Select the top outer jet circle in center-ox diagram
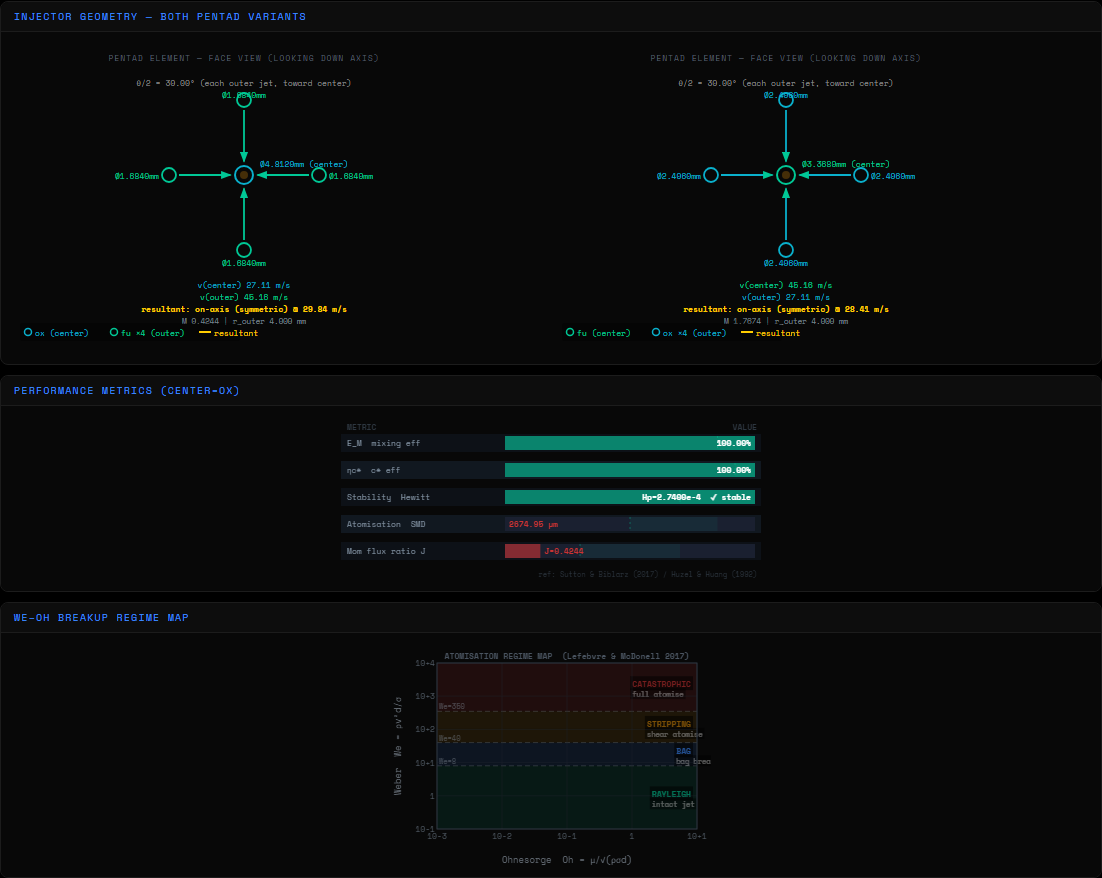This screenshot has width=1102, height=878. [x=244, y=101]
